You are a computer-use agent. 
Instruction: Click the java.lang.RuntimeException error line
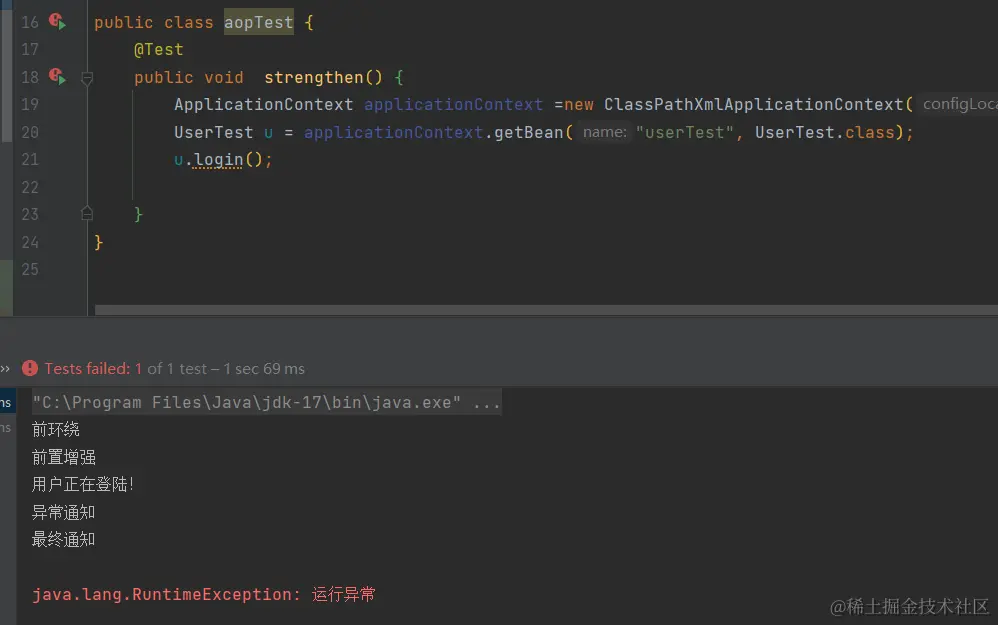pyautogui.click(x=204, y=594)
